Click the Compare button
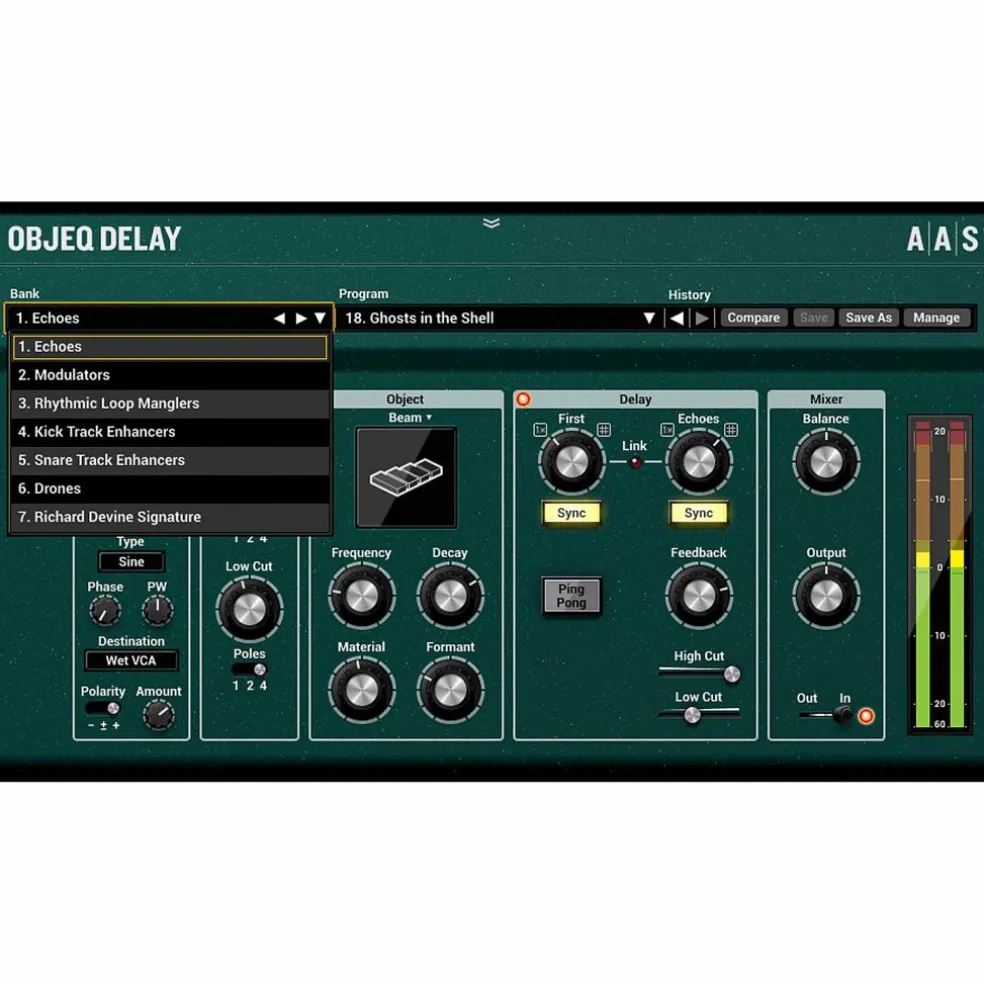984x984 pixels. 753,318
